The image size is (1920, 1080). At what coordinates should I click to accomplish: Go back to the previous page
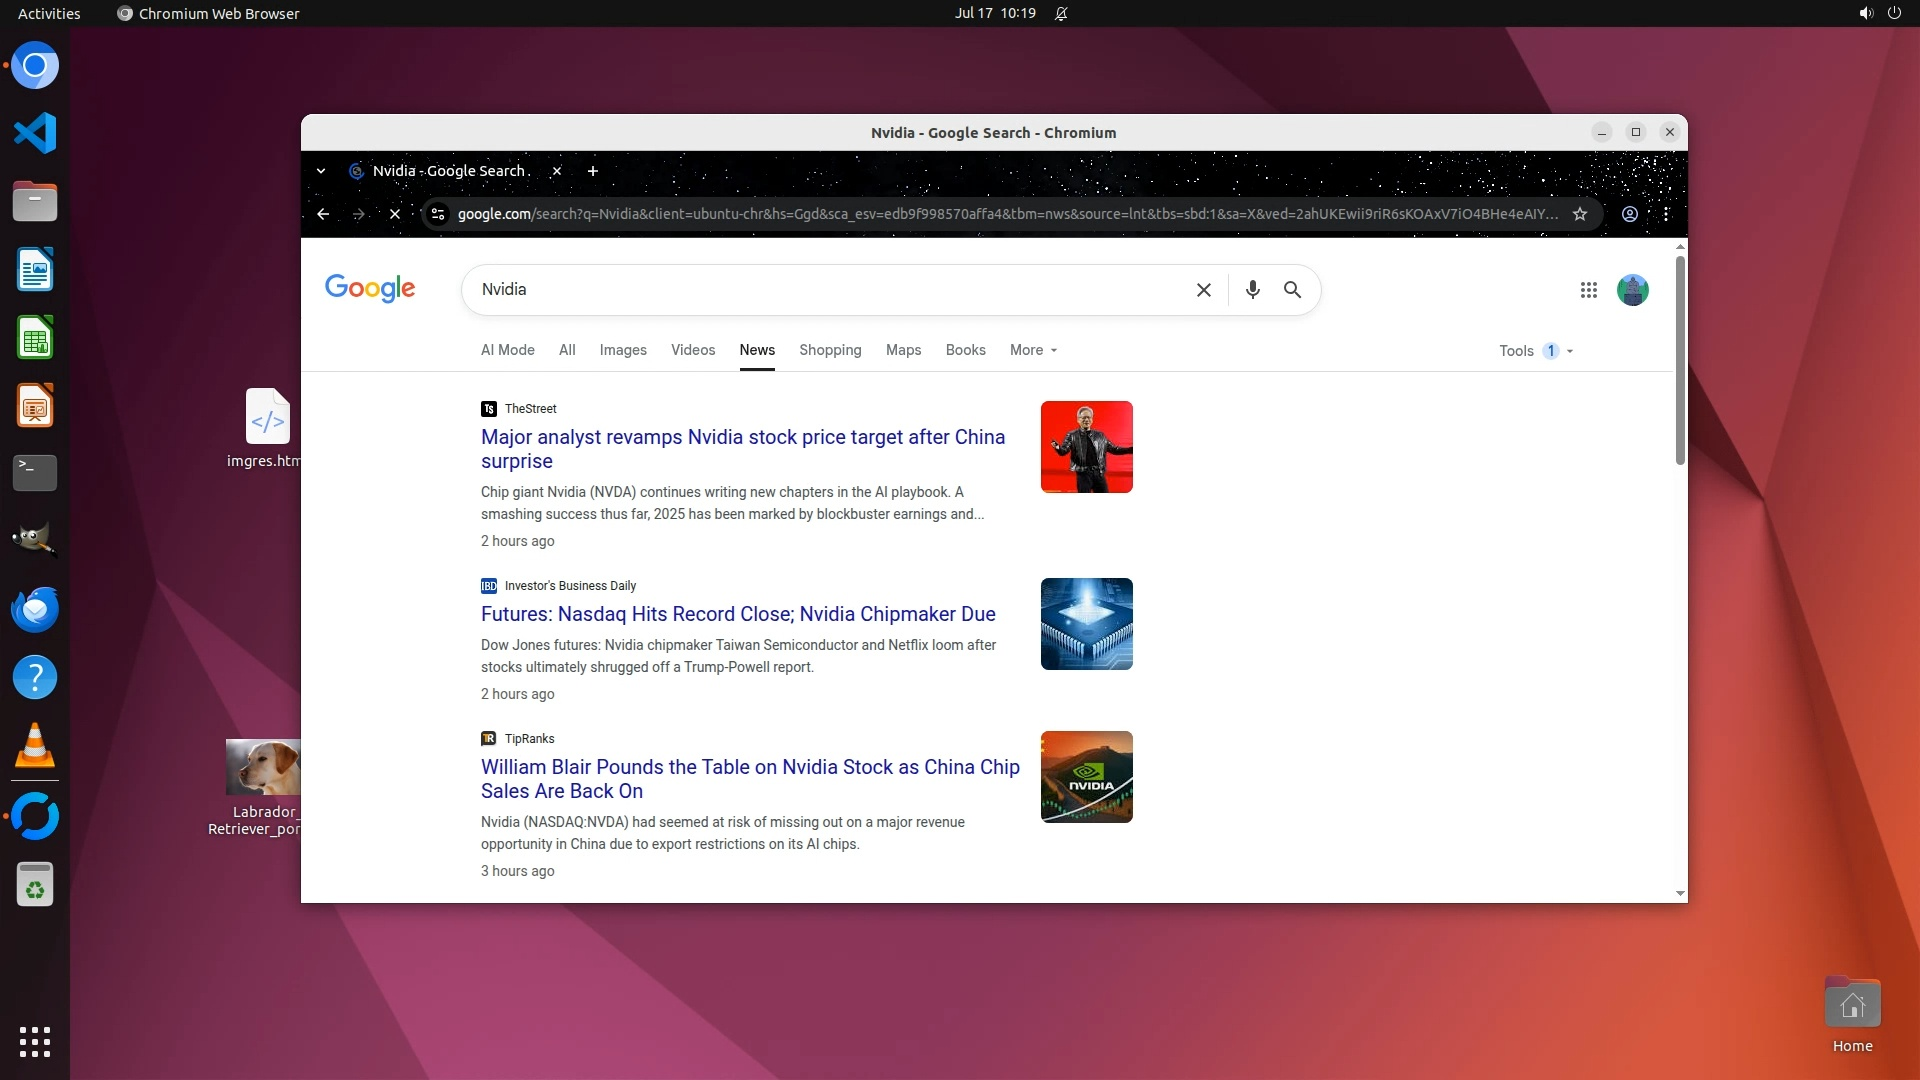tap(323, 214)
